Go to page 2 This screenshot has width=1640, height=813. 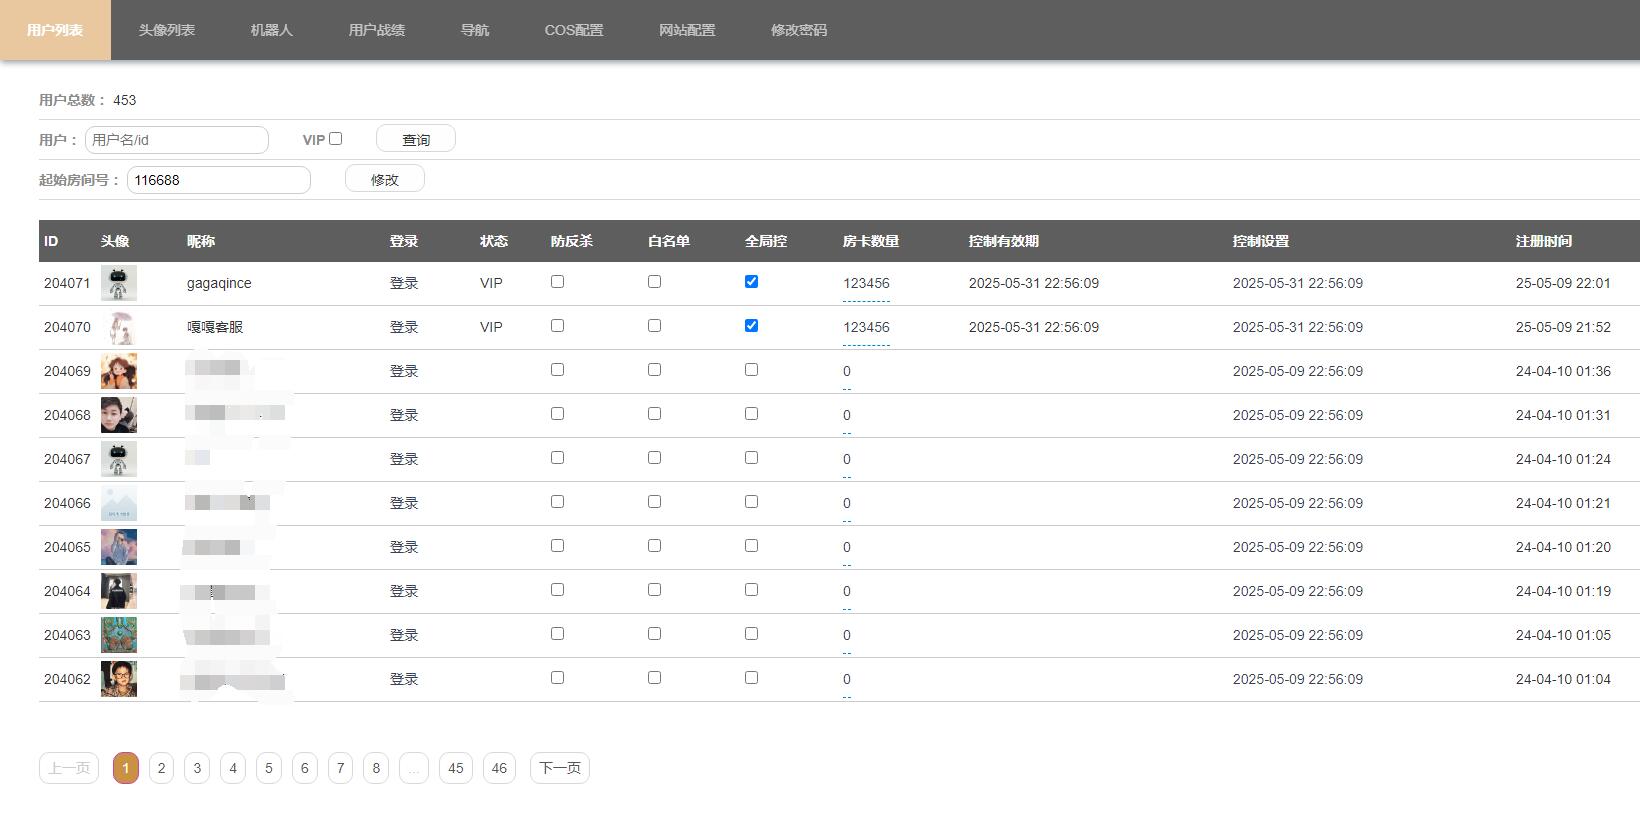[161, 768]
